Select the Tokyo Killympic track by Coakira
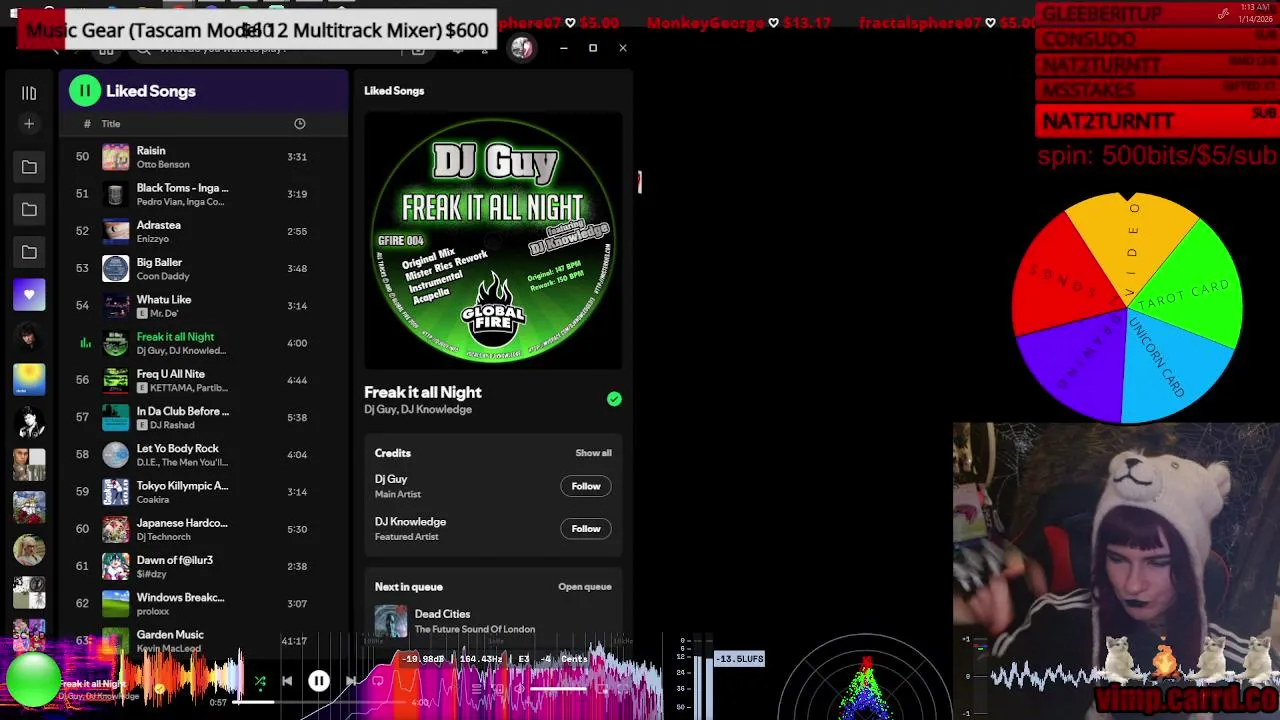The image size is (1280, 720). 203,492
